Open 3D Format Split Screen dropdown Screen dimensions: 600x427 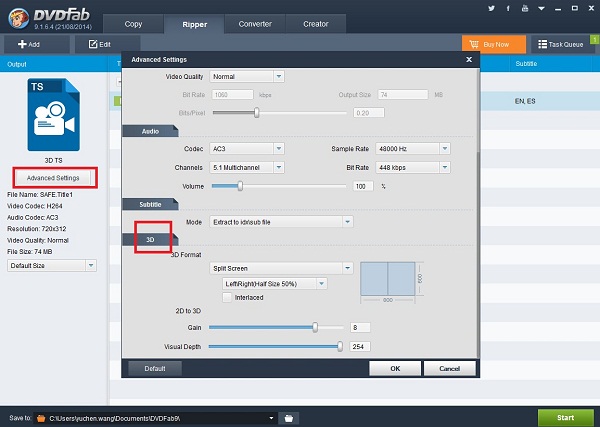pos(281,268)
